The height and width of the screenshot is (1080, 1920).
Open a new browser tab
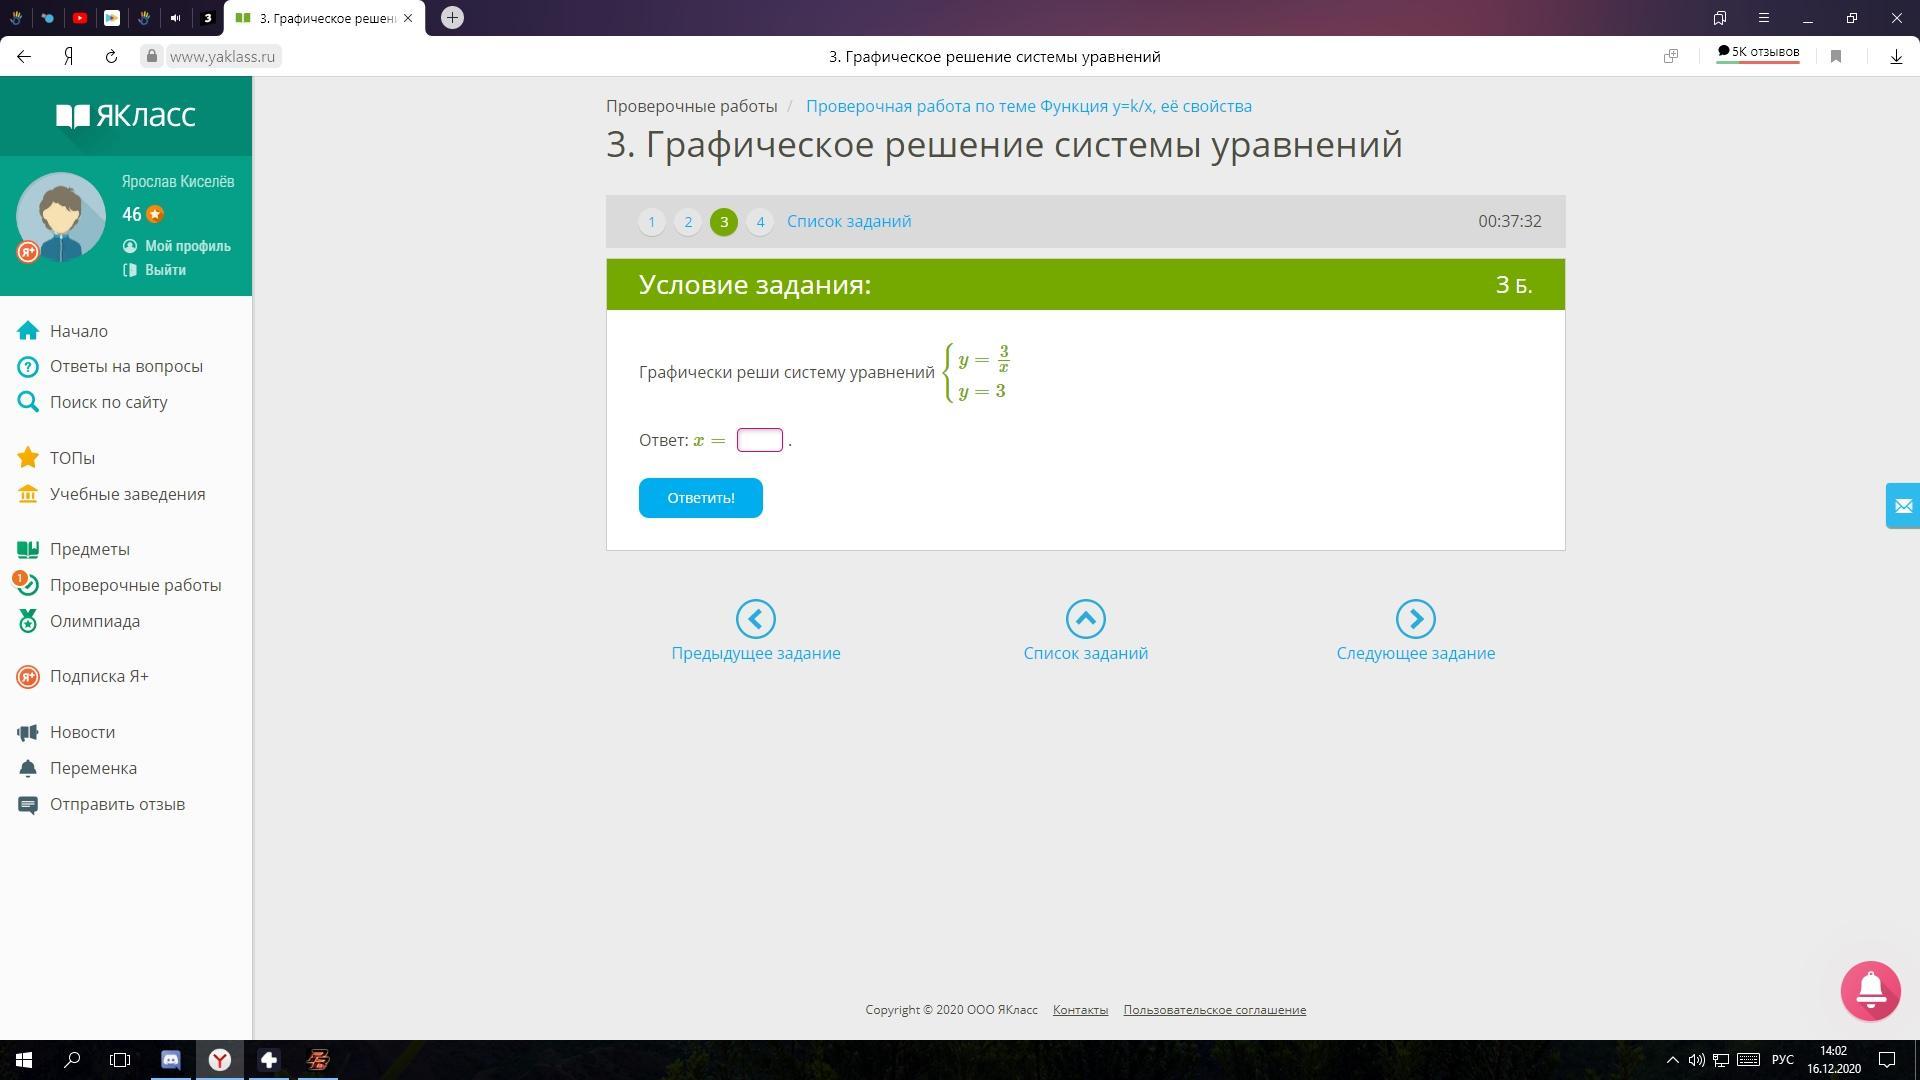[x=452, y=18]
